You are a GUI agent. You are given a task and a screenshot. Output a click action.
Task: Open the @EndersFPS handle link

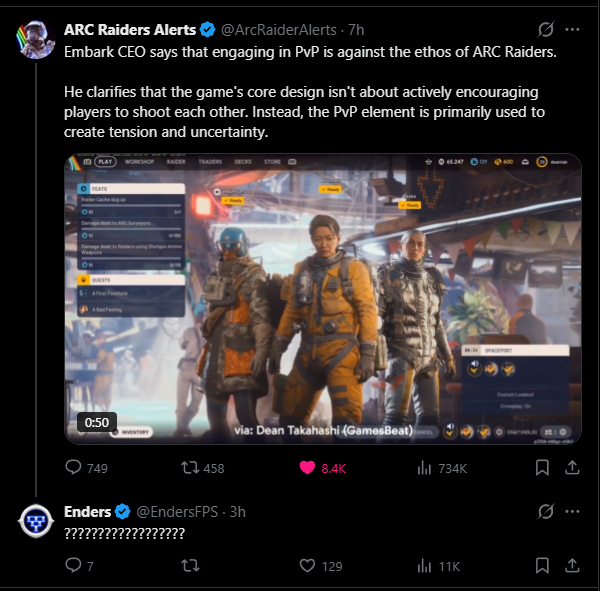177,512
